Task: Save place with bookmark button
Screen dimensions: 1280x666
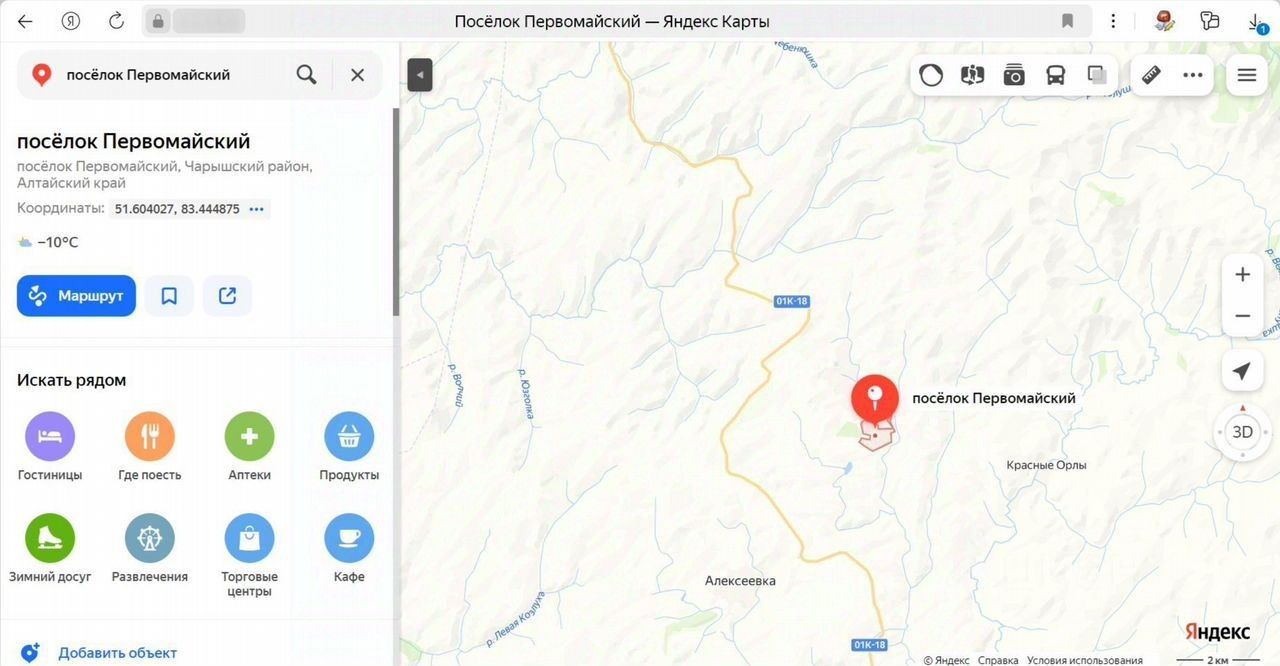Action: click(x=169, y=296)
